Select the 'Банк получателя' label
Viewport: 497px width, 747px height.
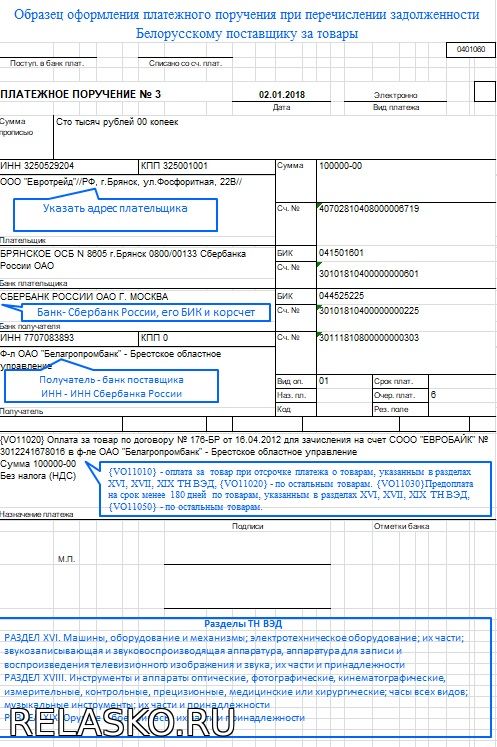tap(30, 326)
